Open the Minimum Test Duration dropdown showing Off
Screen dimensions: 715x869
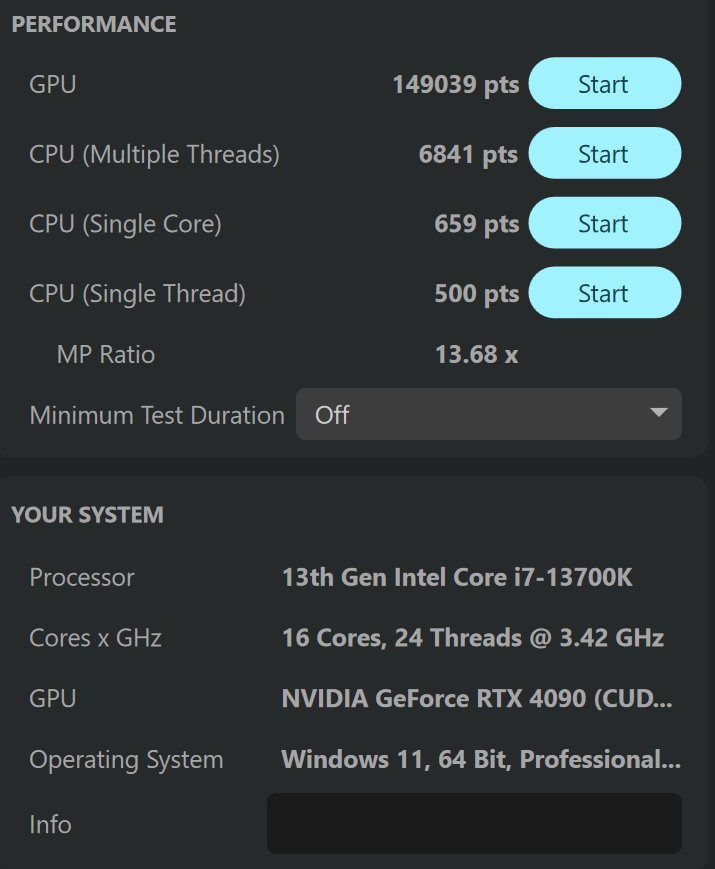click(489, 414)
